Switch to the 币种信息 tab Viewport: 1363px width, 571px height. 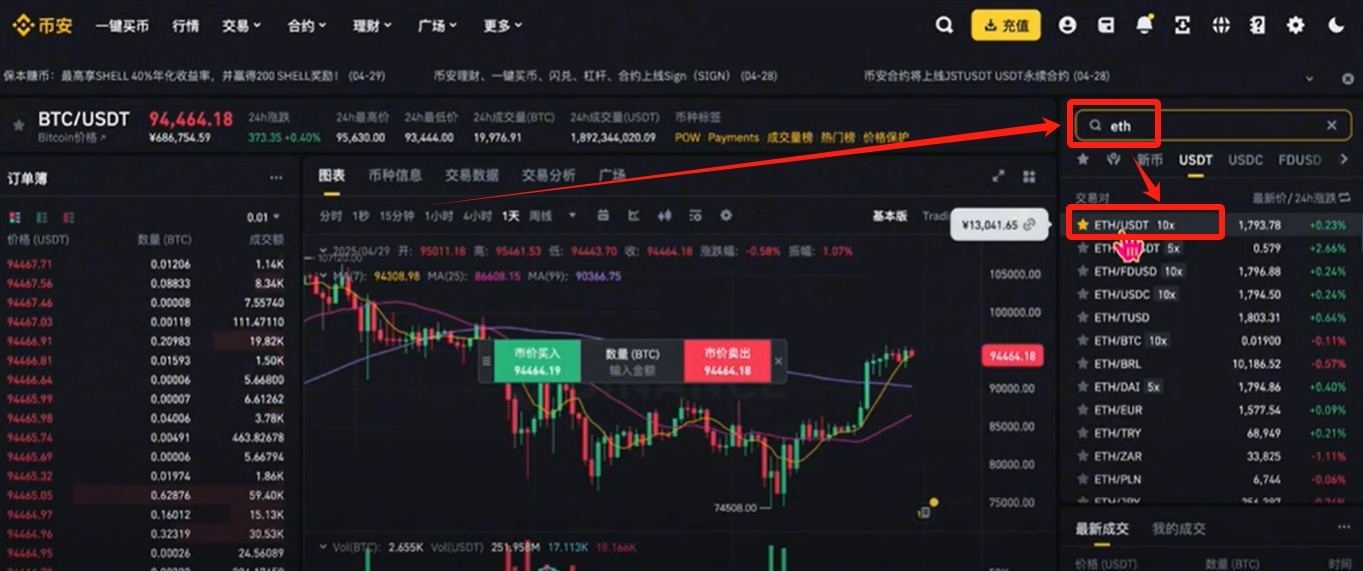click(x=395, y=175)
